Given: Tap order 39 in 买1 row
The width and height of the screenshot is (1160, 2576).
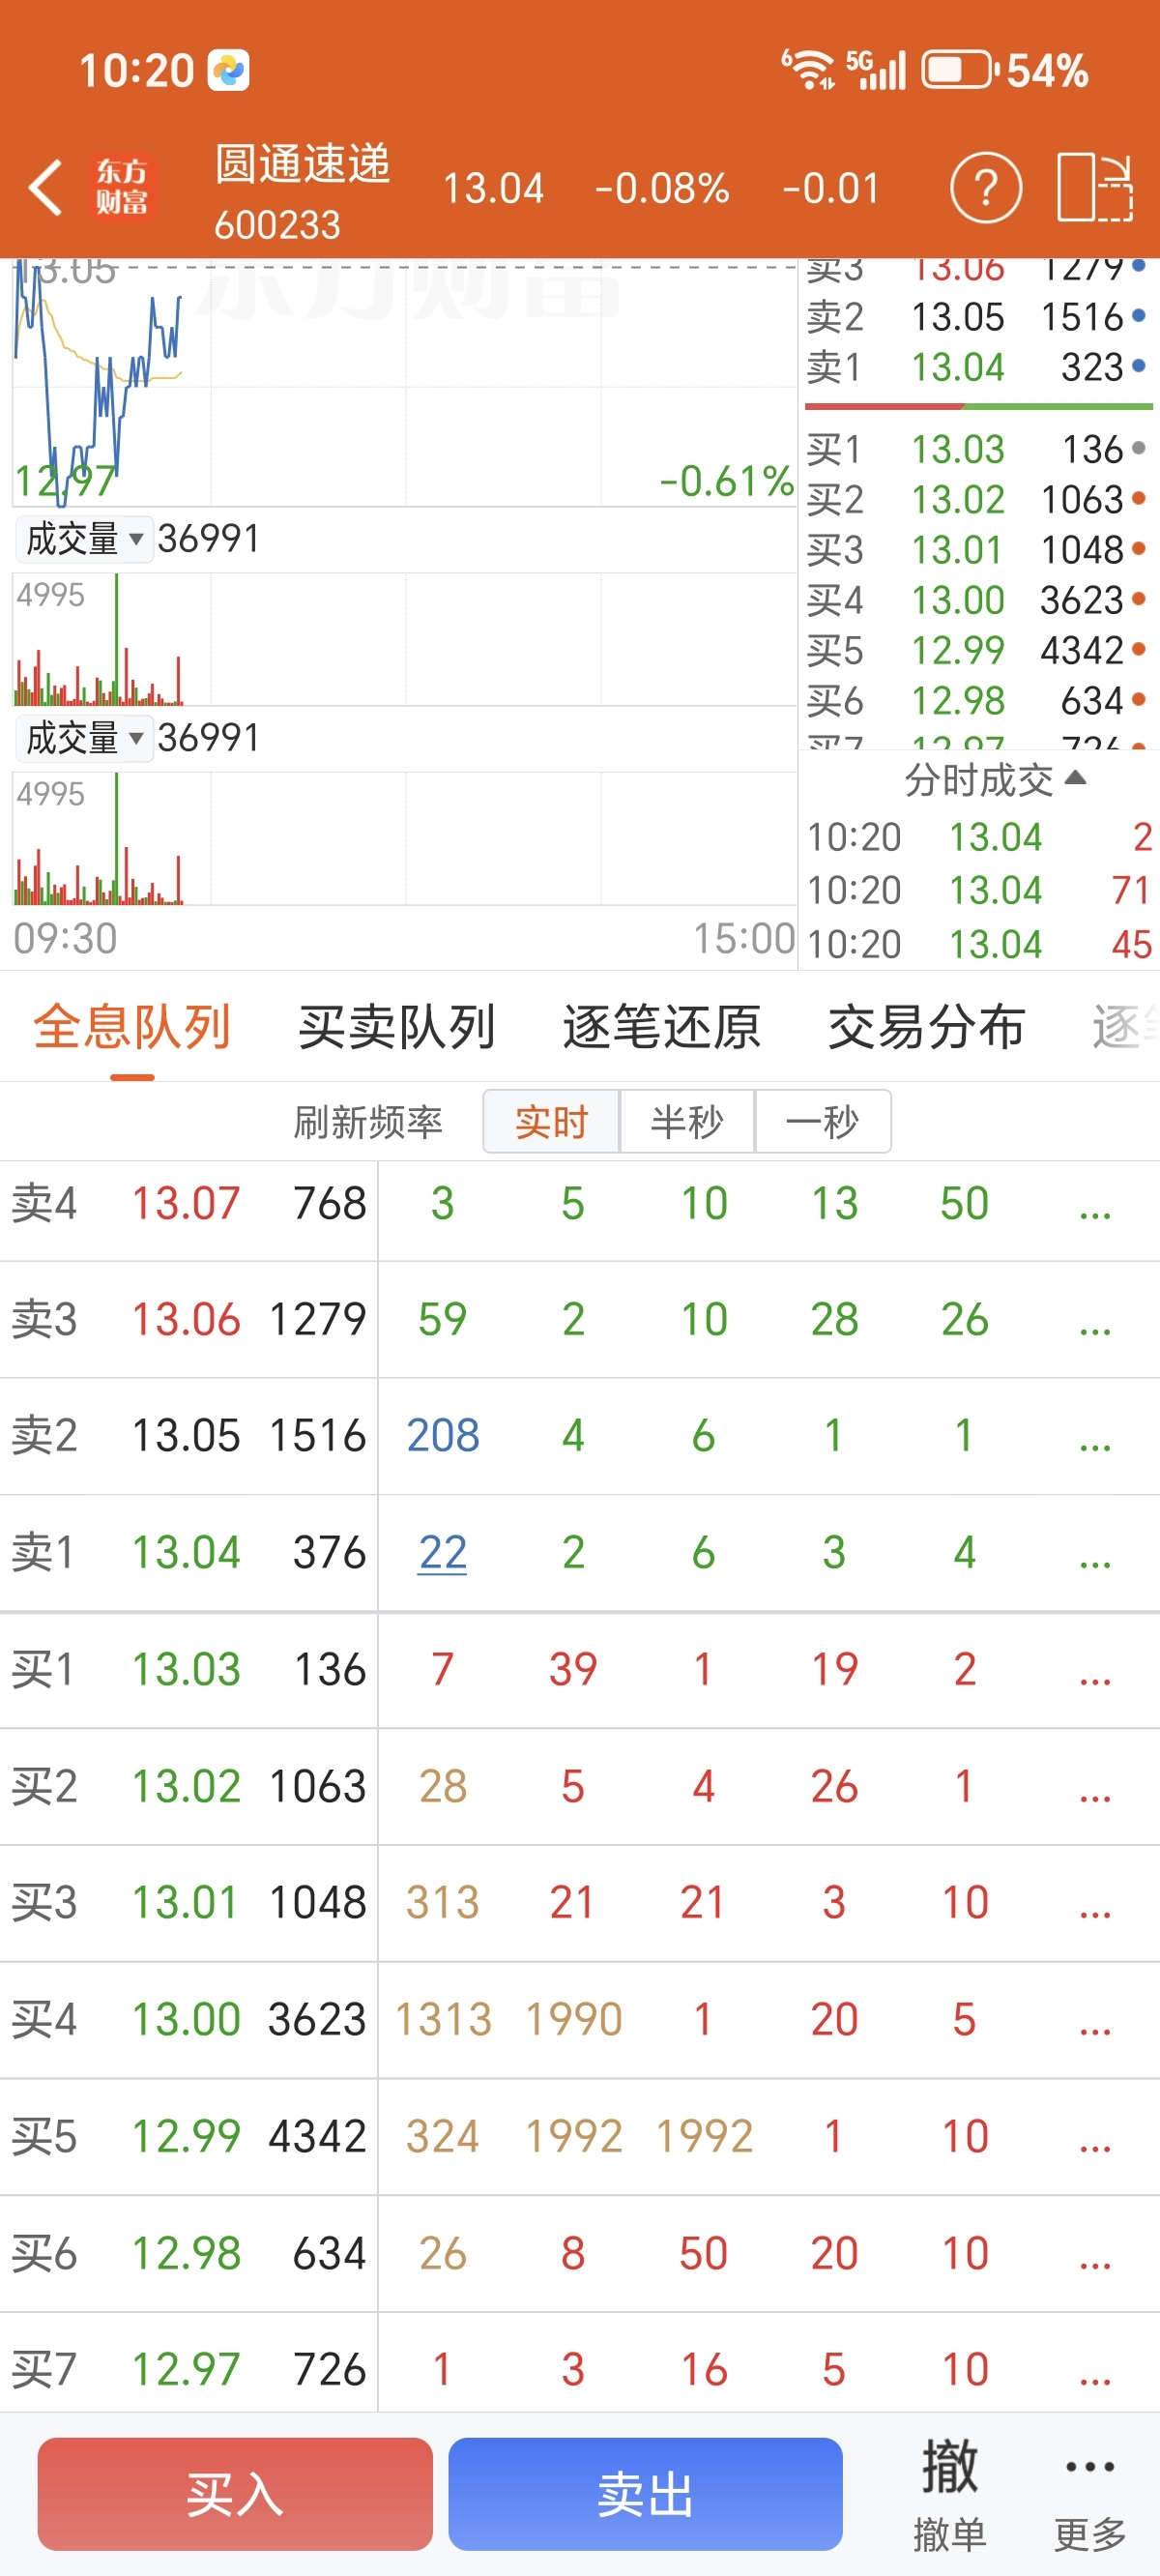Looking at the screenshot, I should click(x=573, y=1669).
